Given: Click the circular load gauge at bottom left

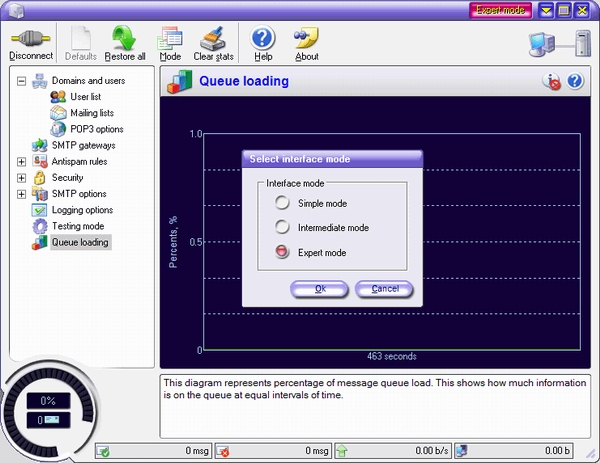Looking at the screenshot, I should pos(47,410).
